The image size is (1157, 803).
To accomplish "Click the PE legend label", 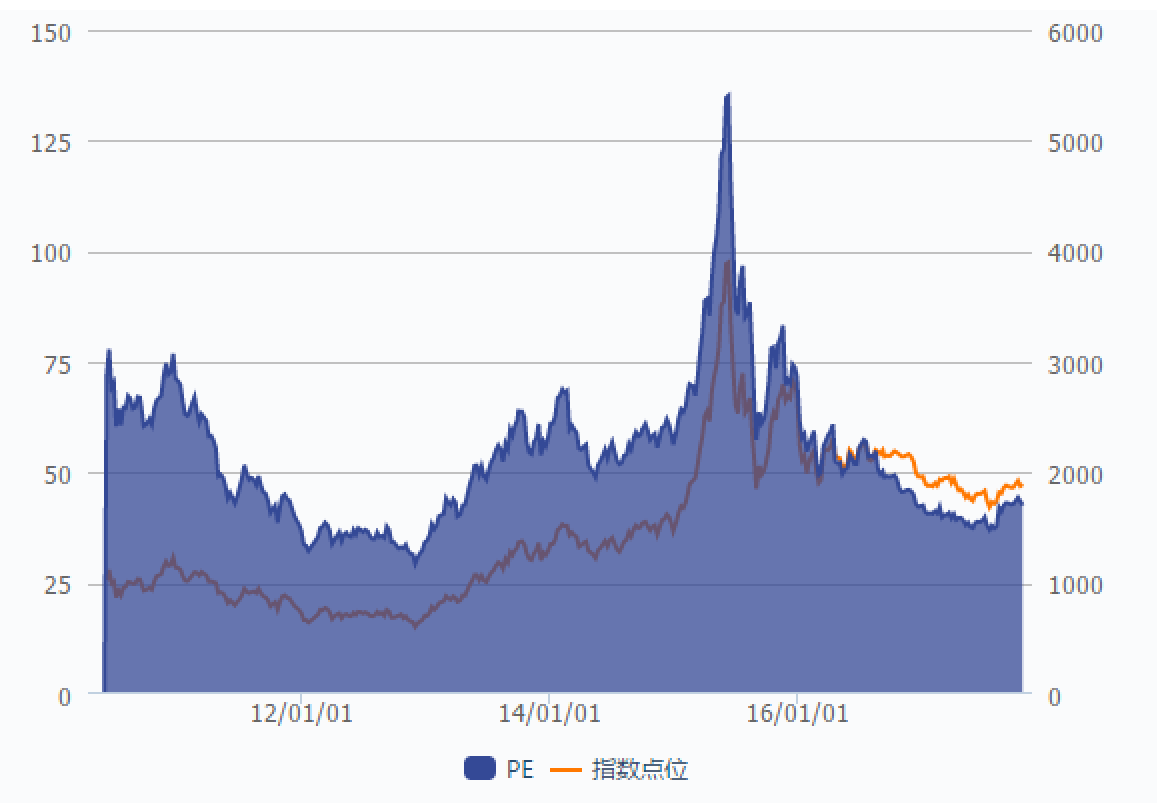I will pos(519,770).
